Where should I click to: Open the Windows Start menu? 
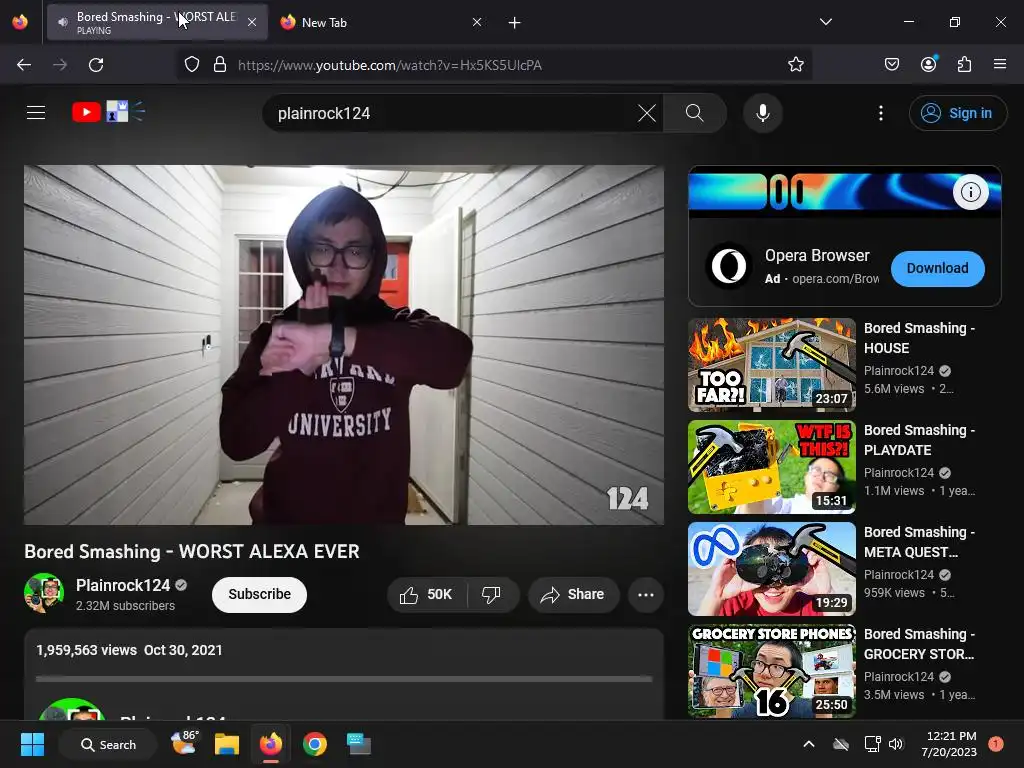(32, 744)
